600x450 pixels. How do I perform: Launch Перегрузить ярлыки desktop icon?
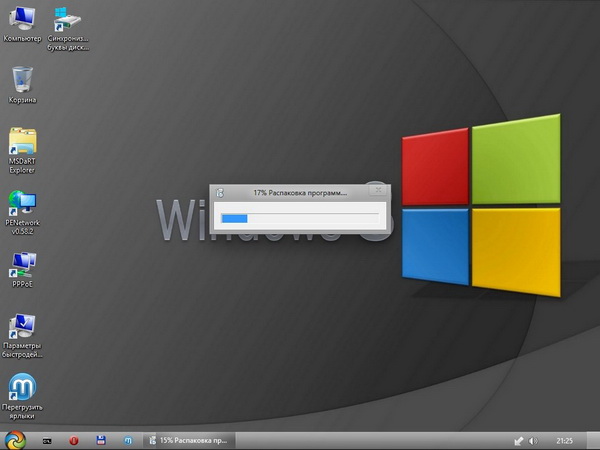(x=22, y=388)
